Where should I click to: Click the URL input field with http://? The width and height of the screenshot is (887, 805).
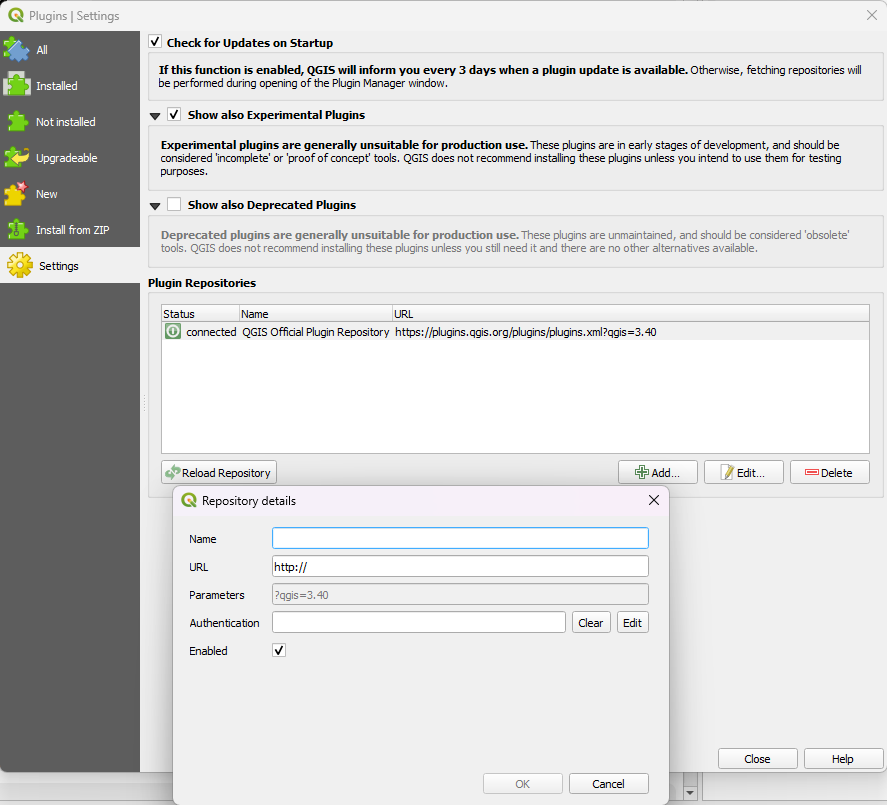460,566
